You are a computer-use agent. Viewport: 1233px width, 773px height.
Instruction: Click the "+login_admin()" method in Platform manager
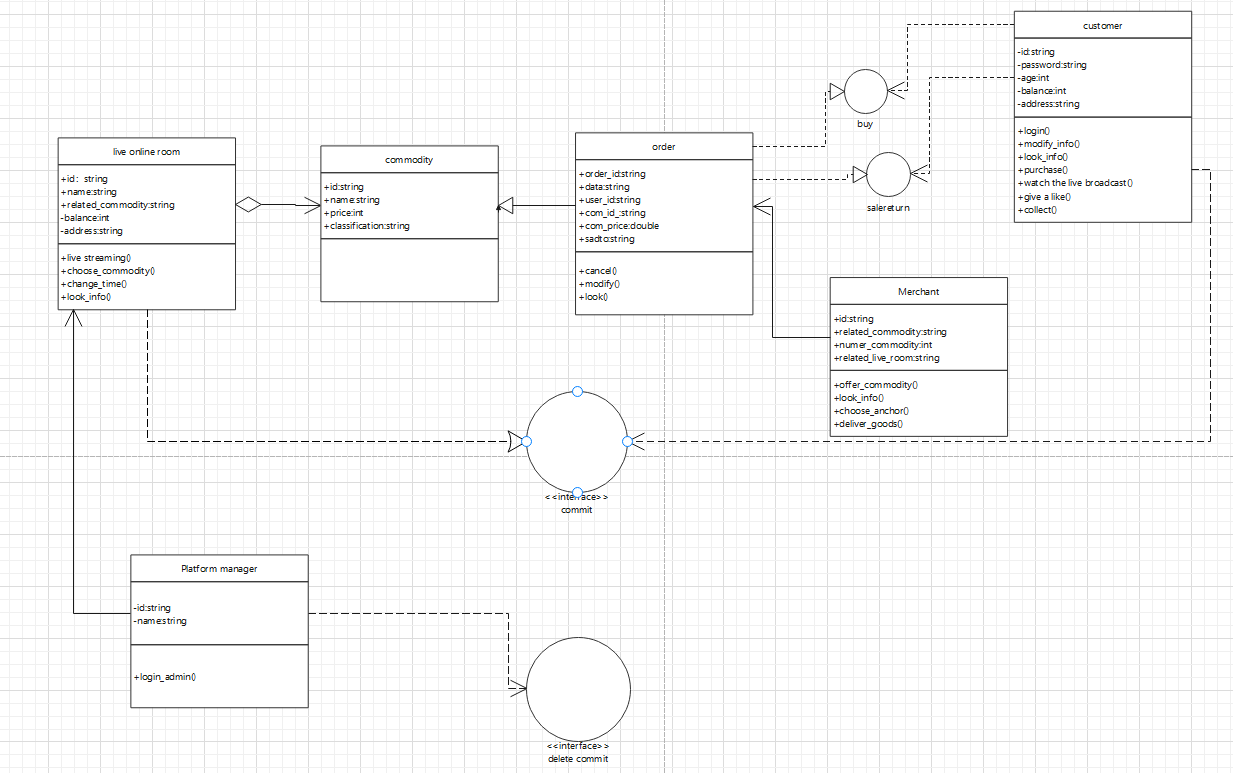164,677
